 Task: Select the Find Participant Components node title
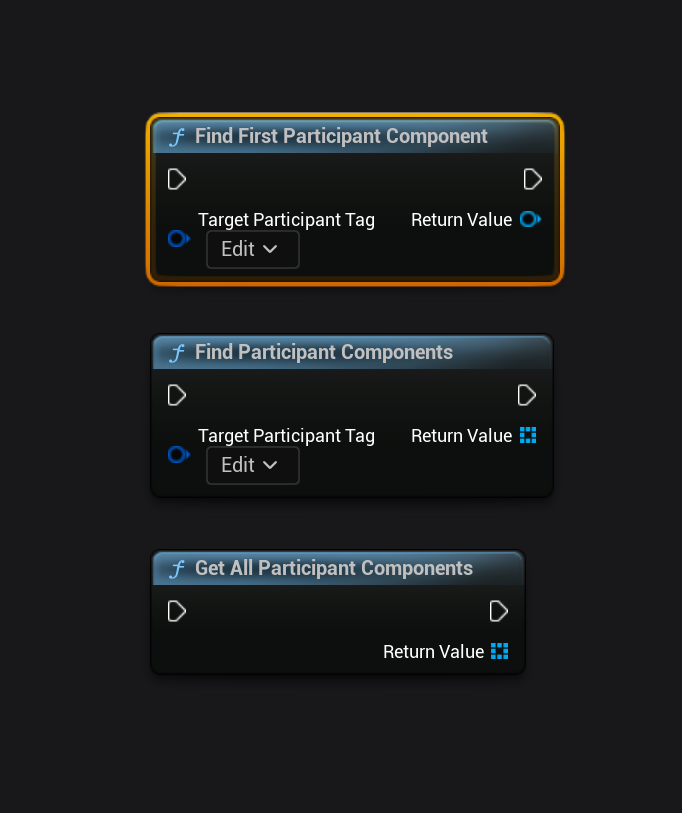pos(324,352)
